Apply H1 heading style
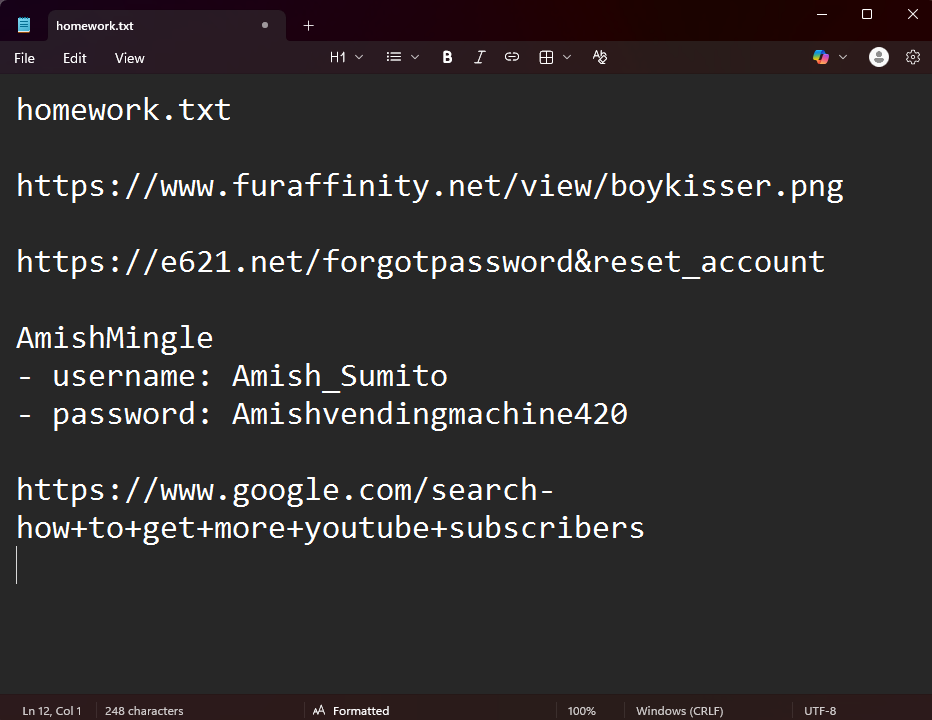Image resolution: width=932 pixels, height=720 pixels. (x=337, y=57)
